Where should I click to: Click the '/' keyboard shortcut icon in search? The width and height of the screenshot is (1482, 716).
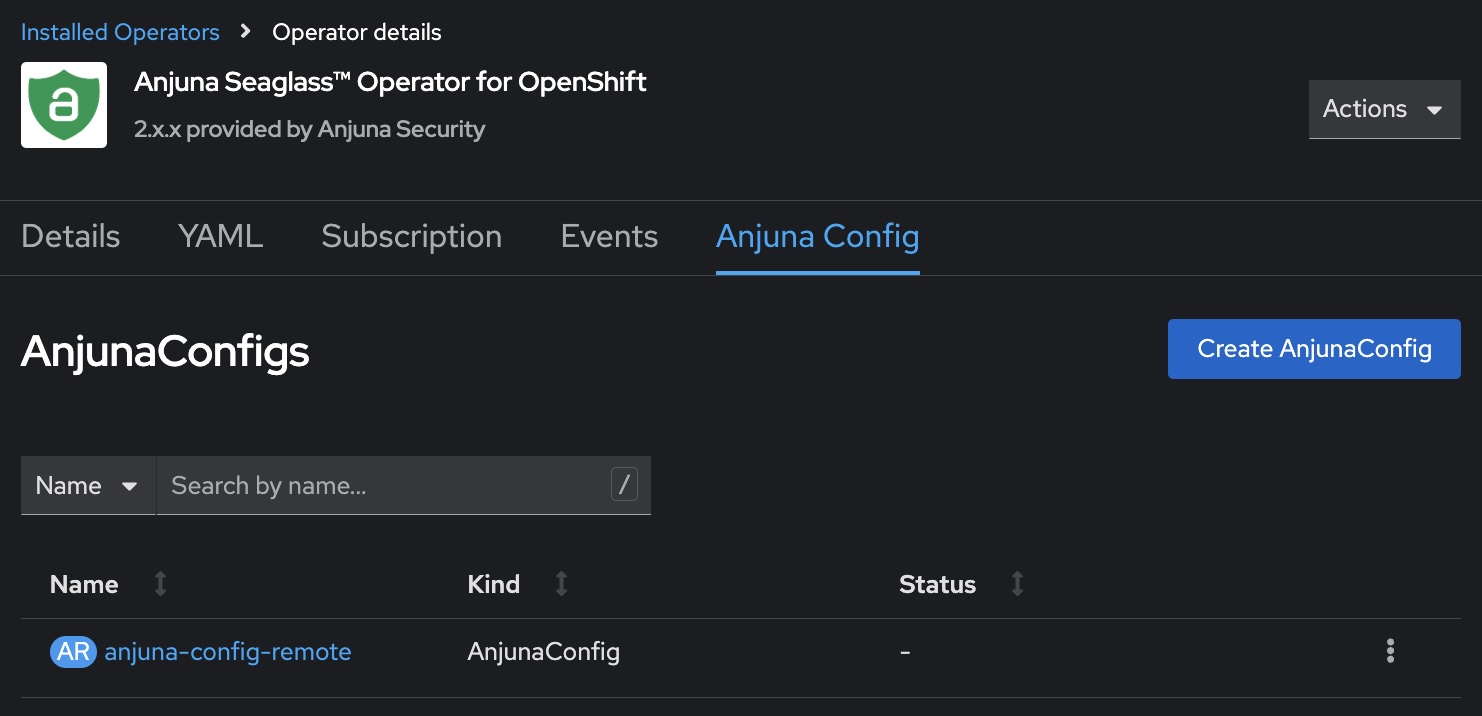(x=623, y=485)
